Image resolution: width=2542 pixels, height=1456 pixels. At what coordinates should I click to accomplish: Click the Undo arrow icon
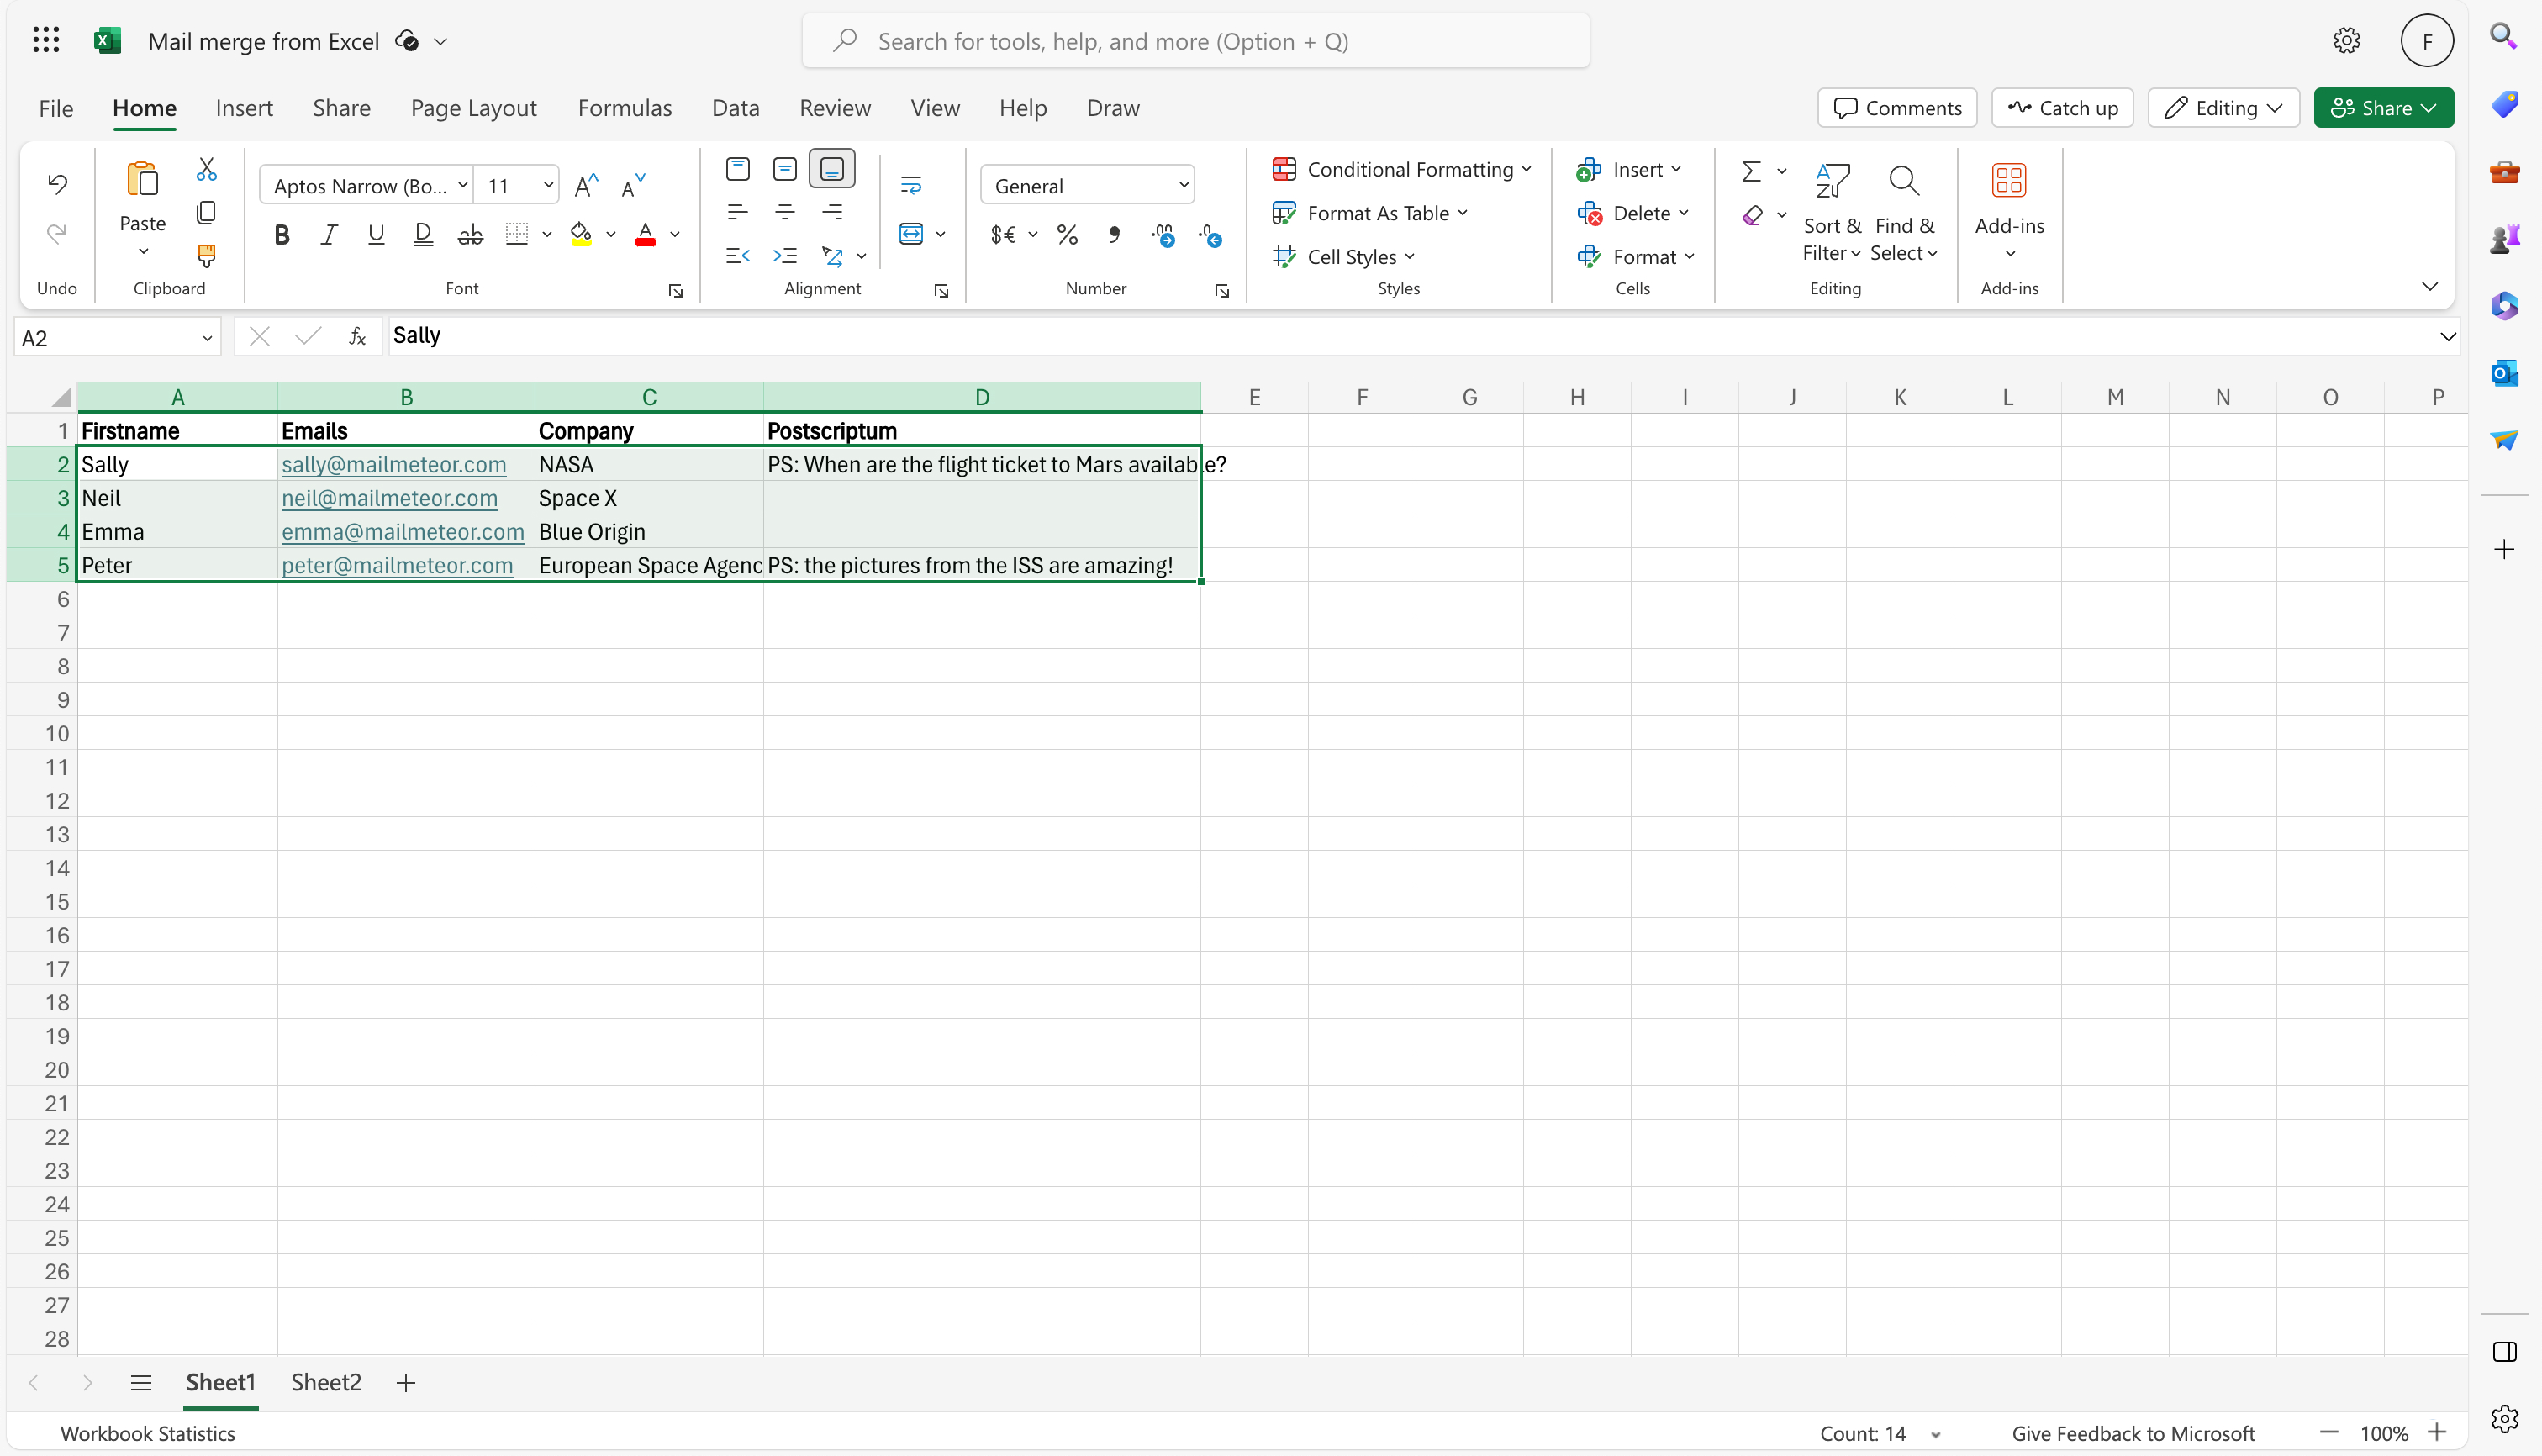tap(57, 183)
